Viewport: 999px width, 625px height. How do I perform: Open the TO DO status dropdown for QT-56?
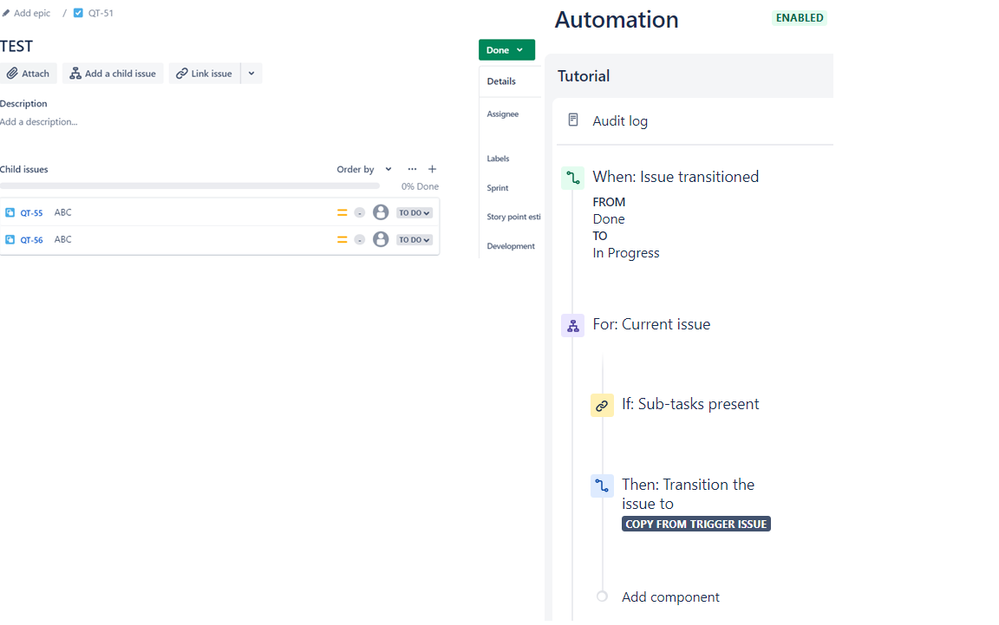click(414, 240)
